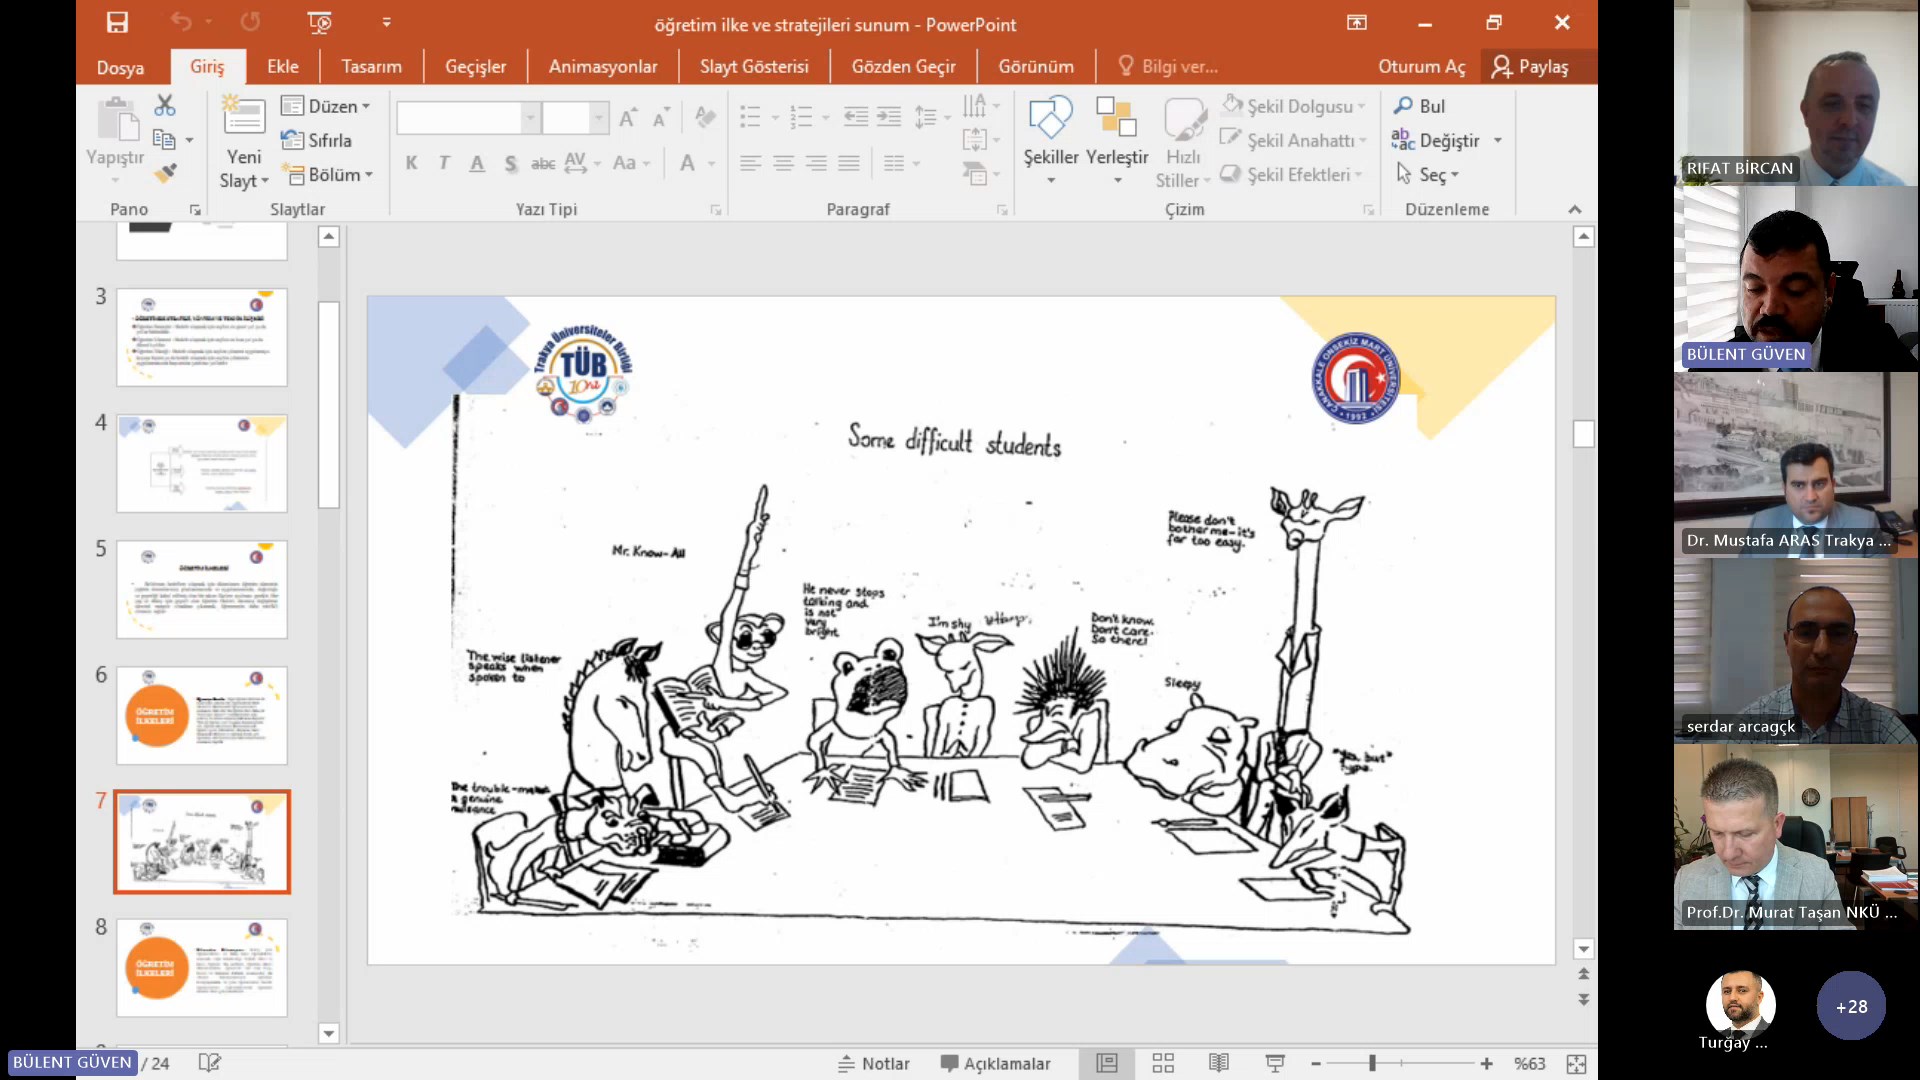1920x1080 pixels.
Task: Open the Yerleştir arrange menu
Action: click(1117, 140)
